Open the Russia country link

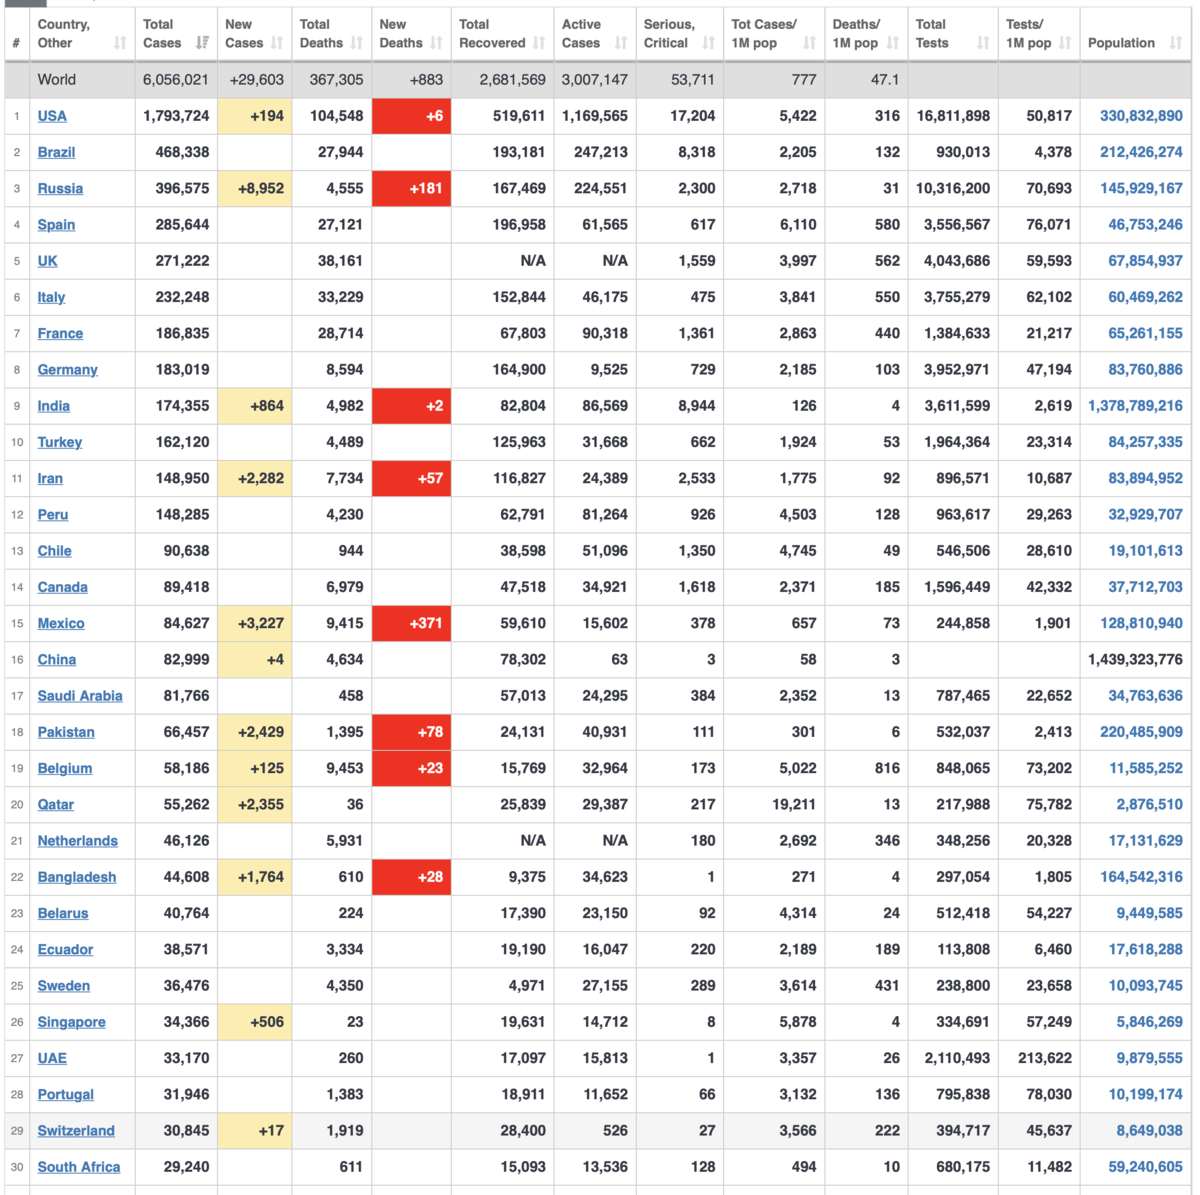click(60, 188)
